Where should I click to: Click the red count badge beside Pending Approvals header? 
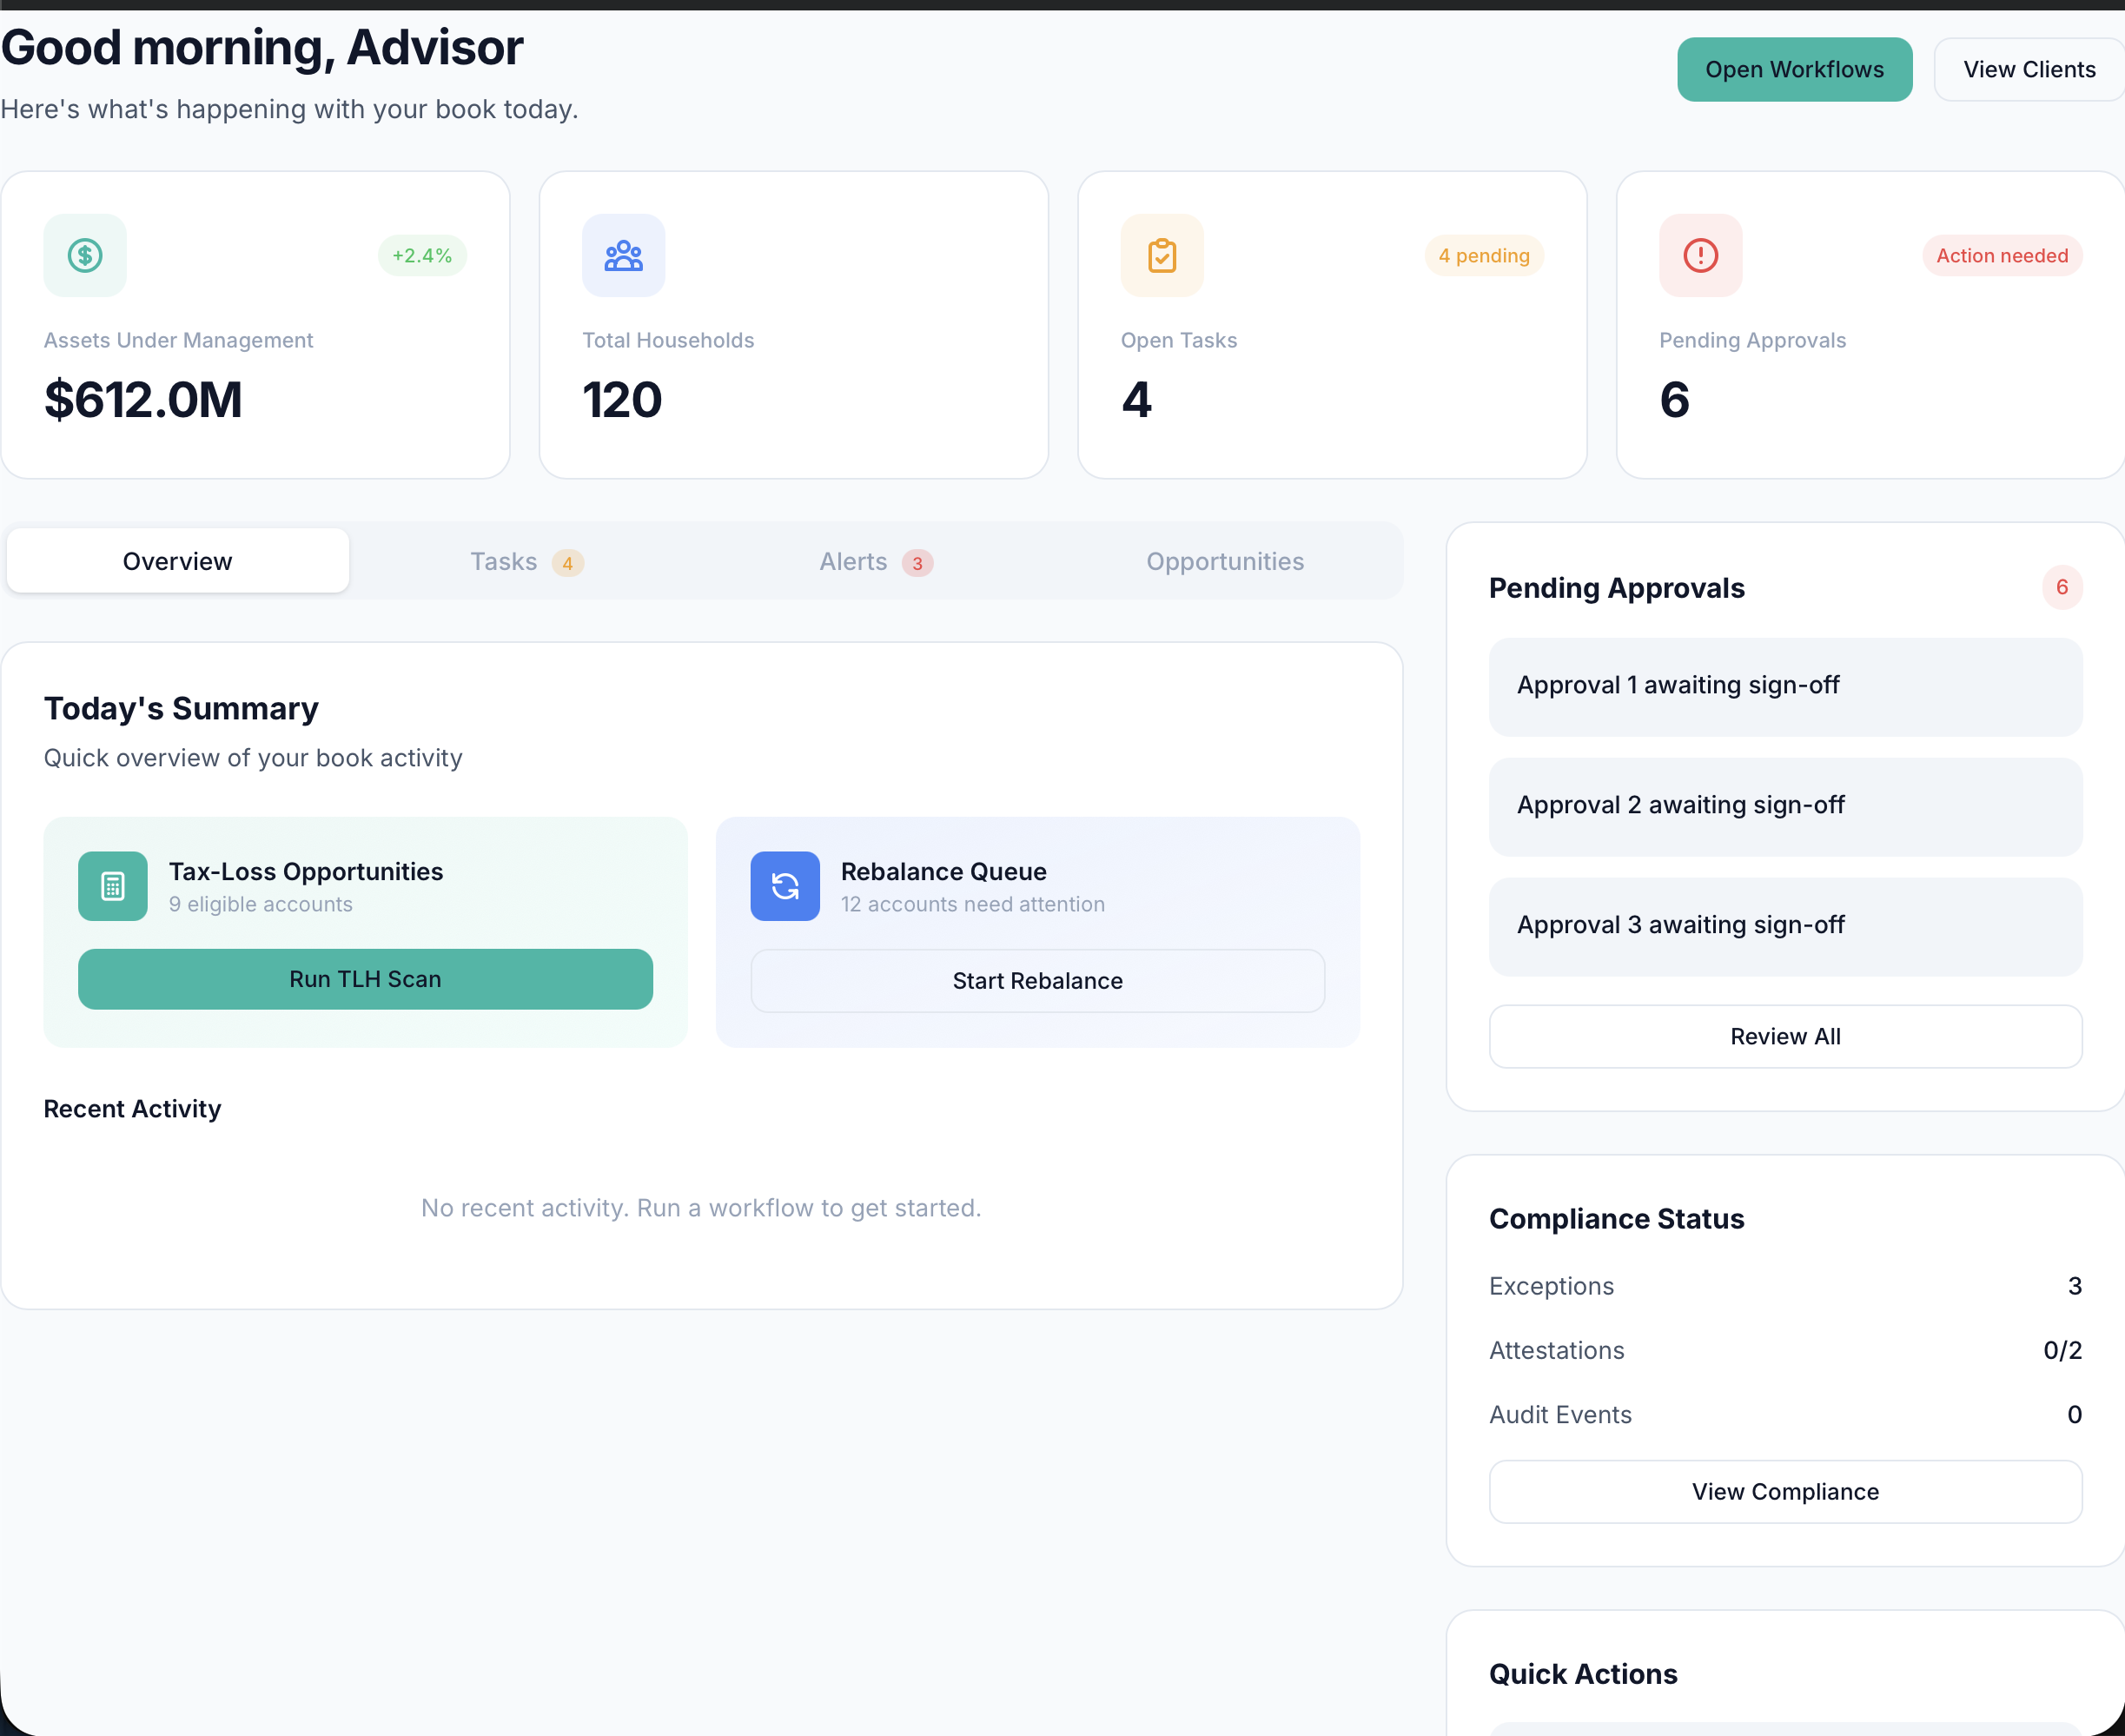(2062, 587)
